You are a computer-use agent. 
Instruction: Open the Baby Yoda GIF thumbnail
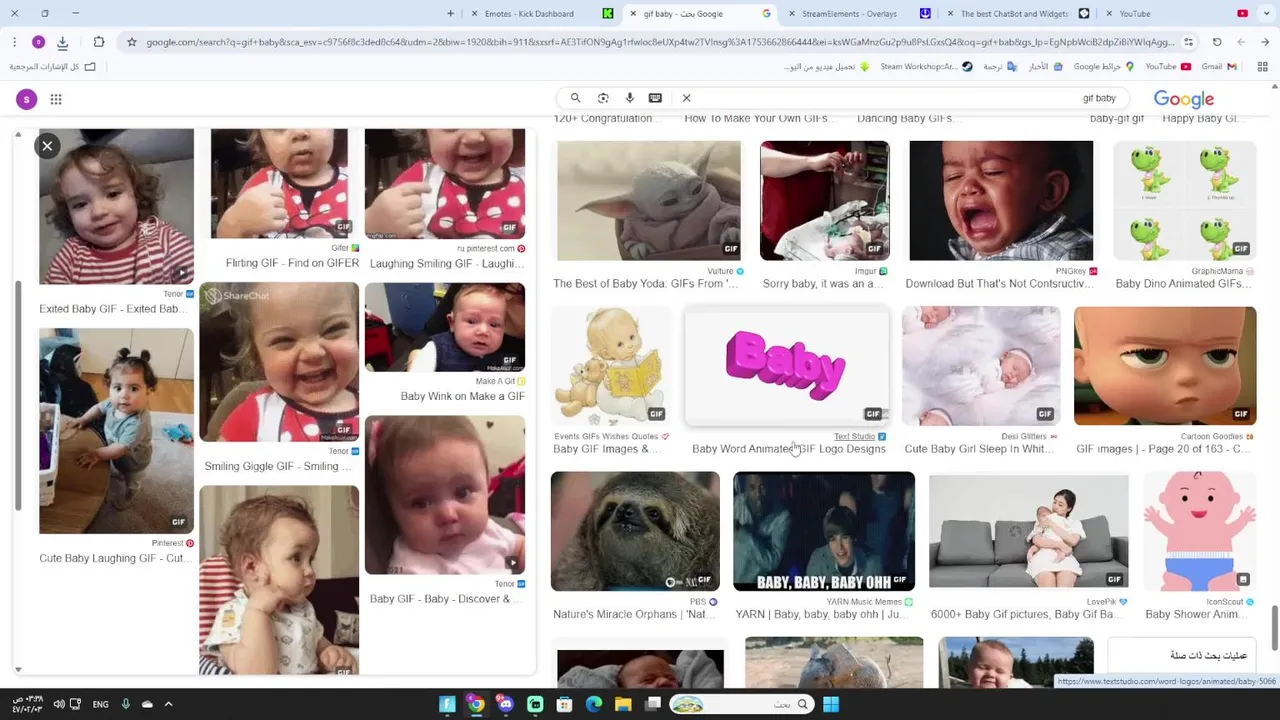coord(649,200)
